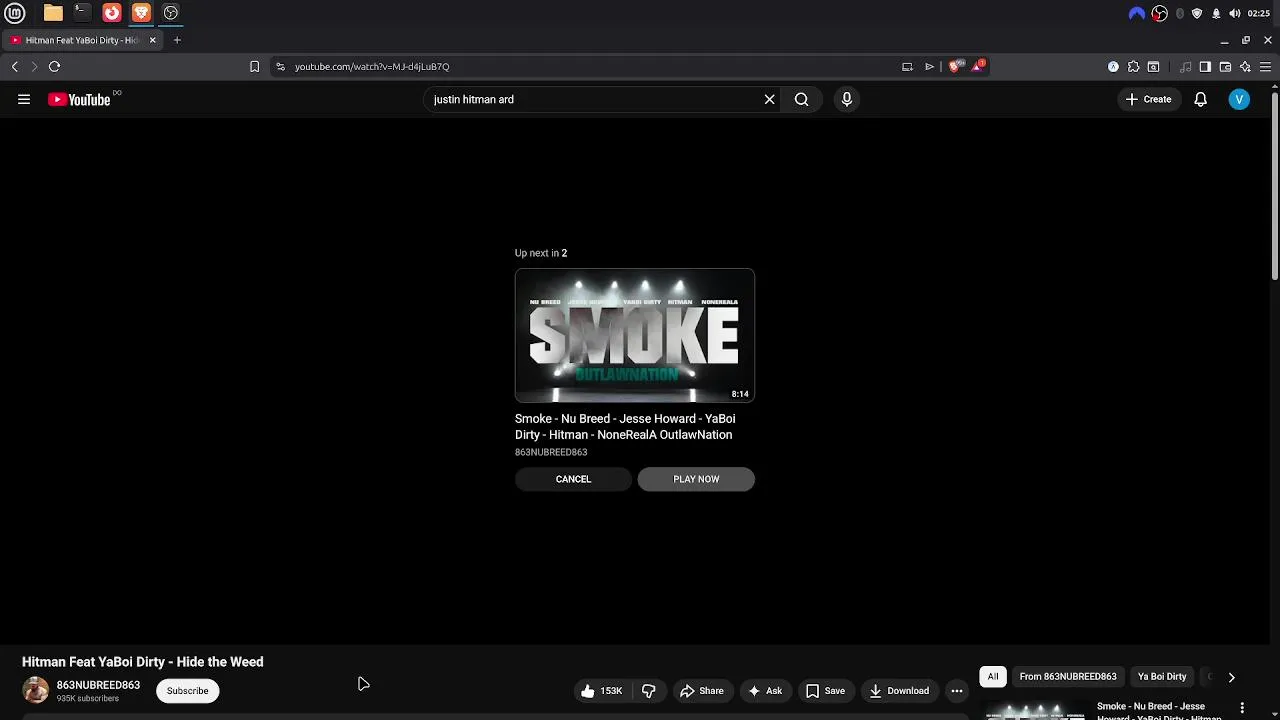The image size is (1280, 720).
Task: Open site settings icon in address bar
Action: tap(280, 66)
